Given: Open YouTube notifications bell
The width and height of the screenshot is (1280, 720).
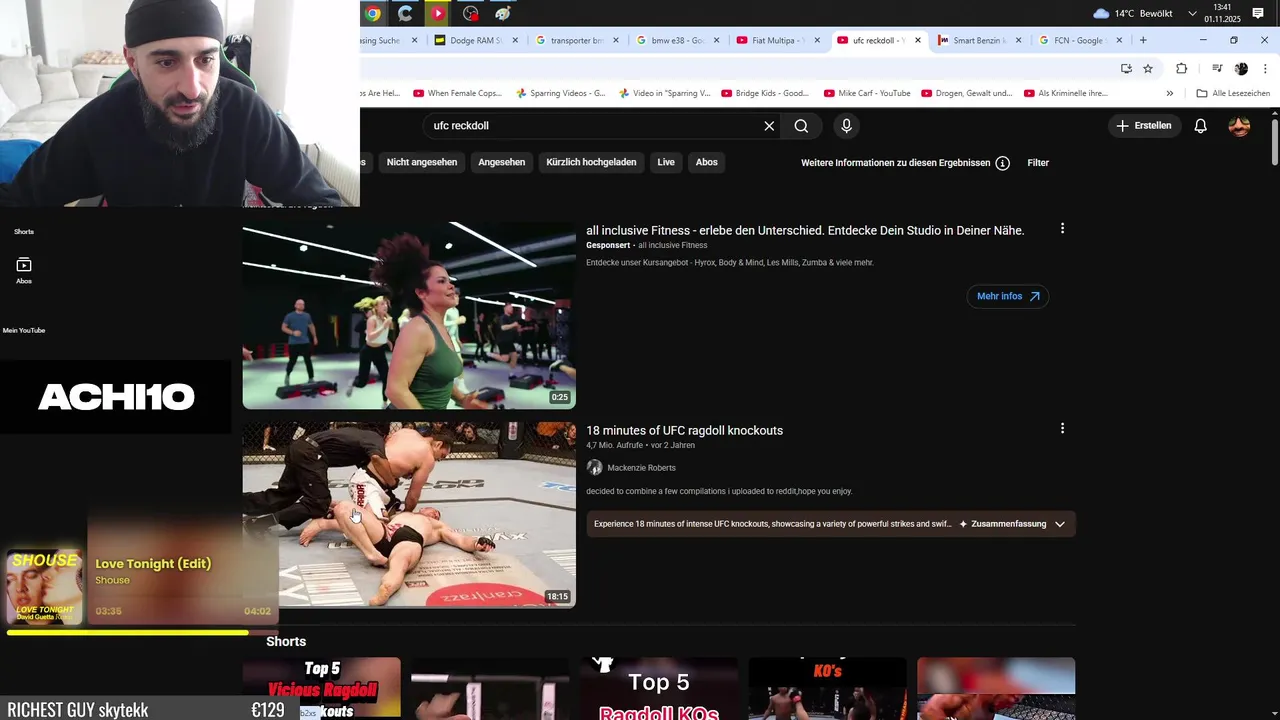Looking at the screenshot, I should tap(1201, 126).
